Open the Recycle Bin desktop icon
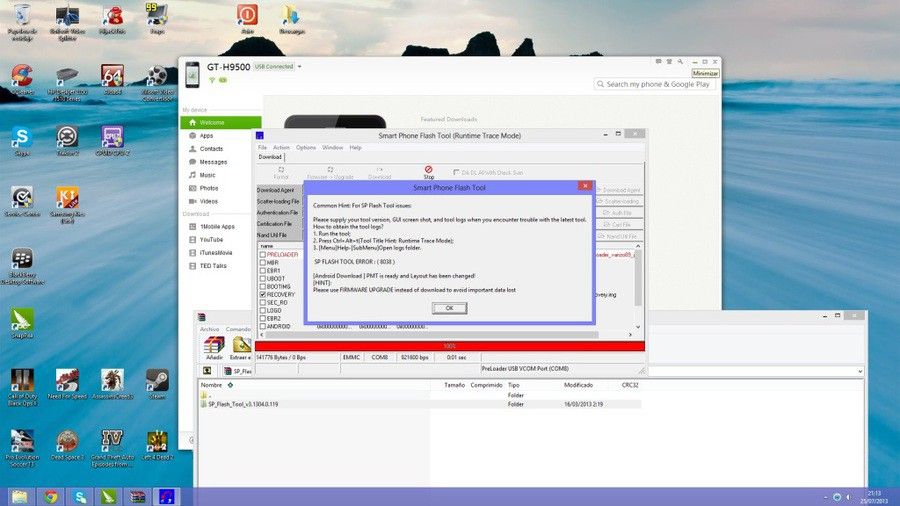900x506 pixels. 22,22
